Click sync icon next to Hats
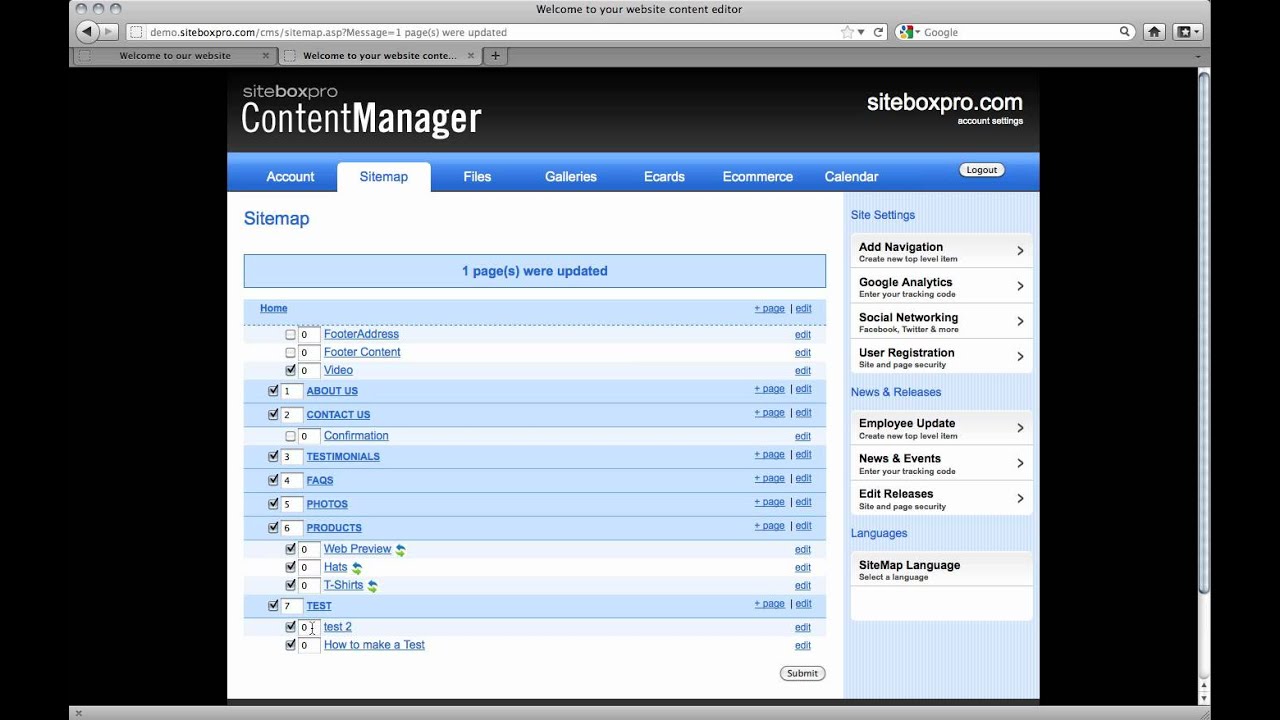 (357, 568)
